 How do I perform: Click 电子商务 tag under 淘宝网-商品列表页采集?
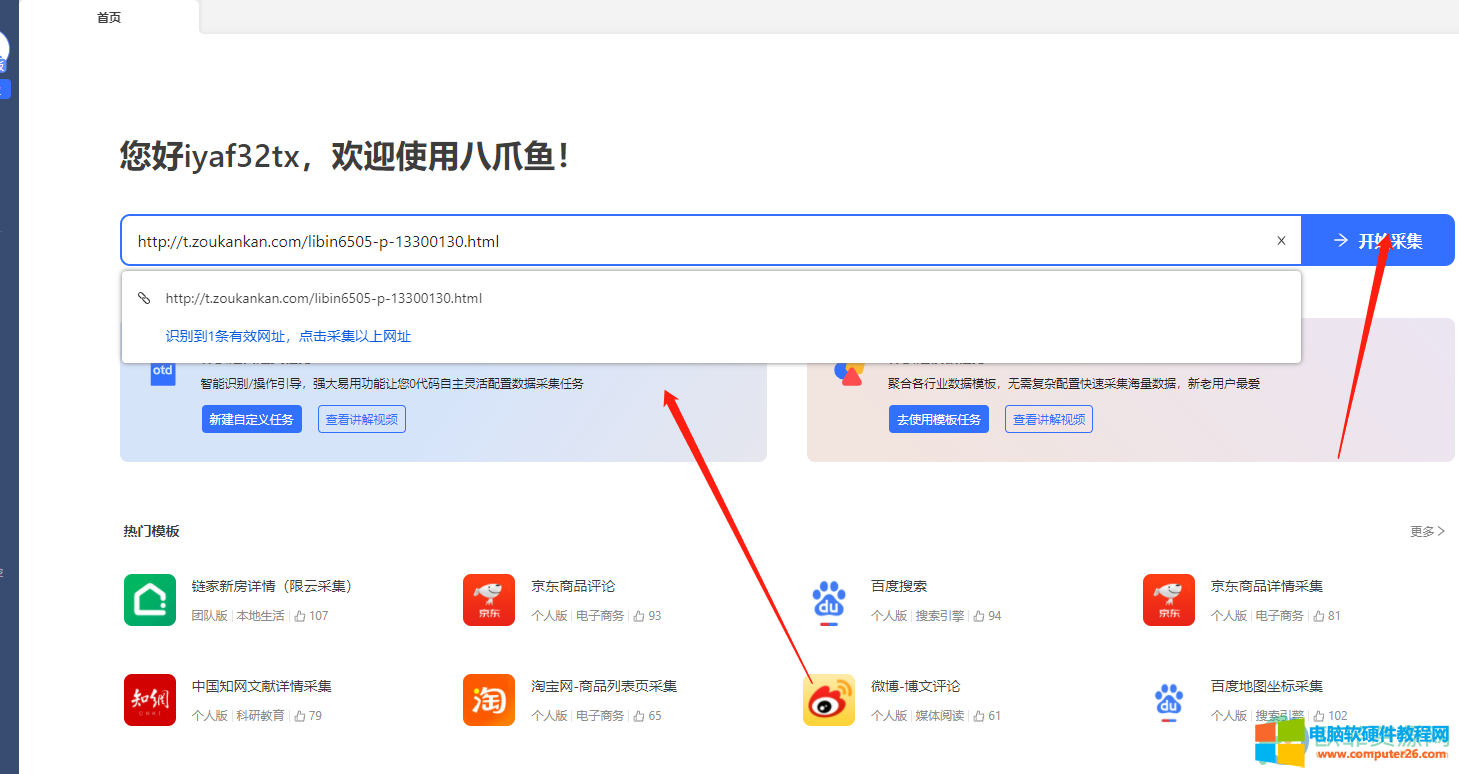600,716
